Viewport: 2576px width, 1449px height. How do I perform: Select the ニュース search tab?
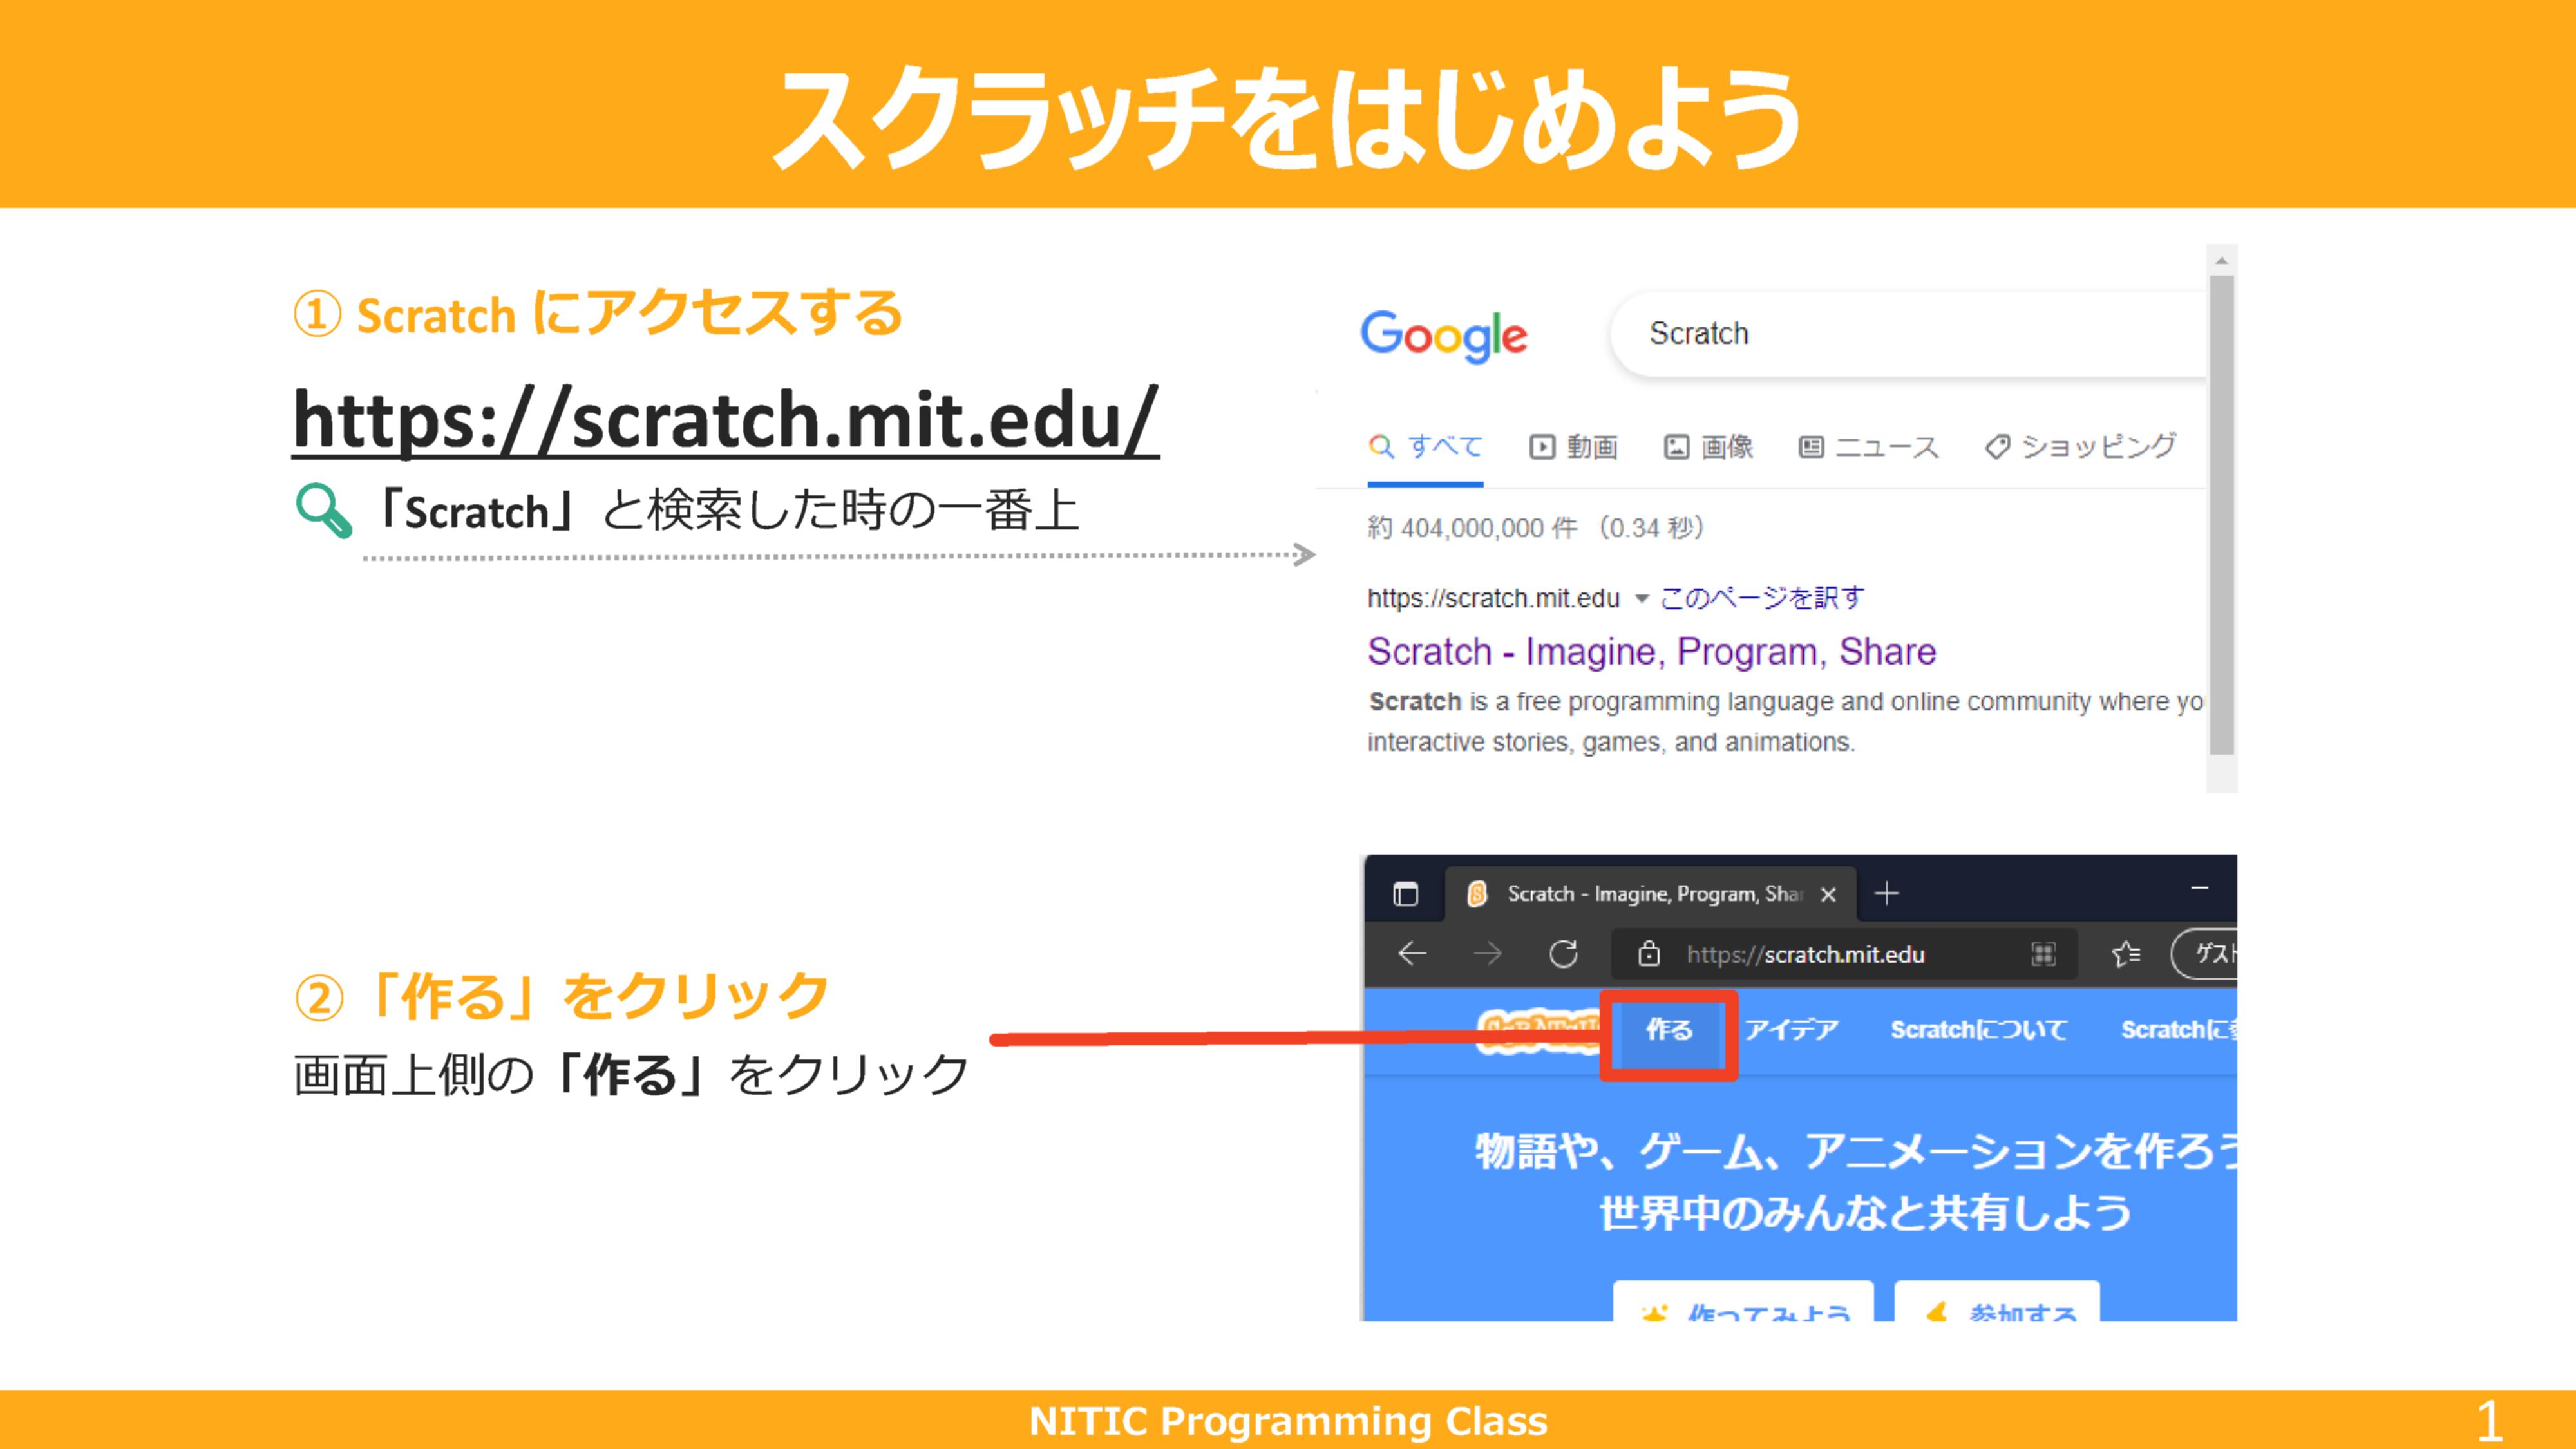1868,447
